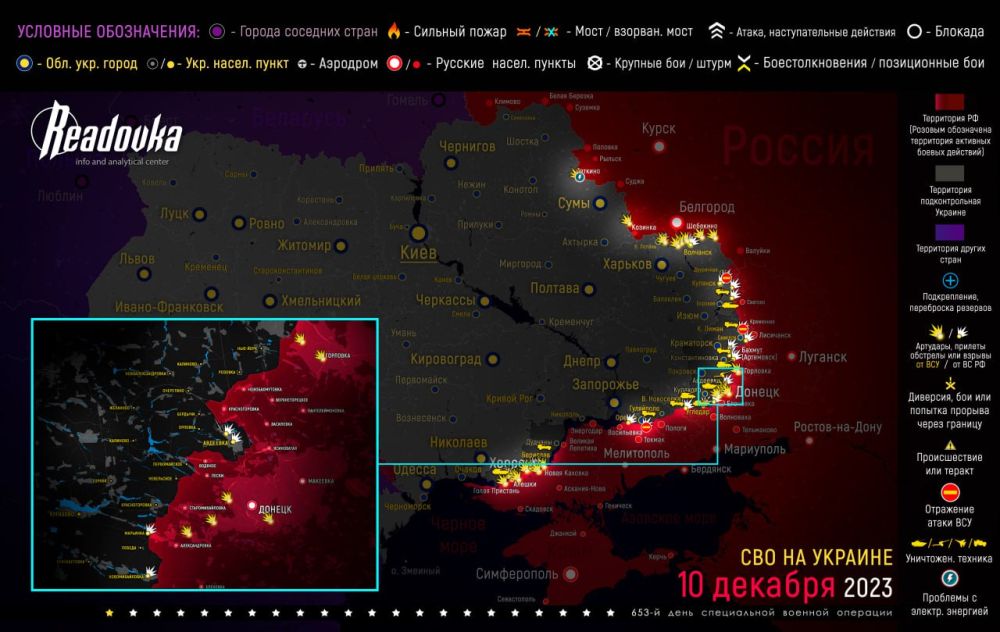This screenshot has width=1000, height=632.
Task: Click the yellow Диверсия sabotage icon
Action: point(950,383)
